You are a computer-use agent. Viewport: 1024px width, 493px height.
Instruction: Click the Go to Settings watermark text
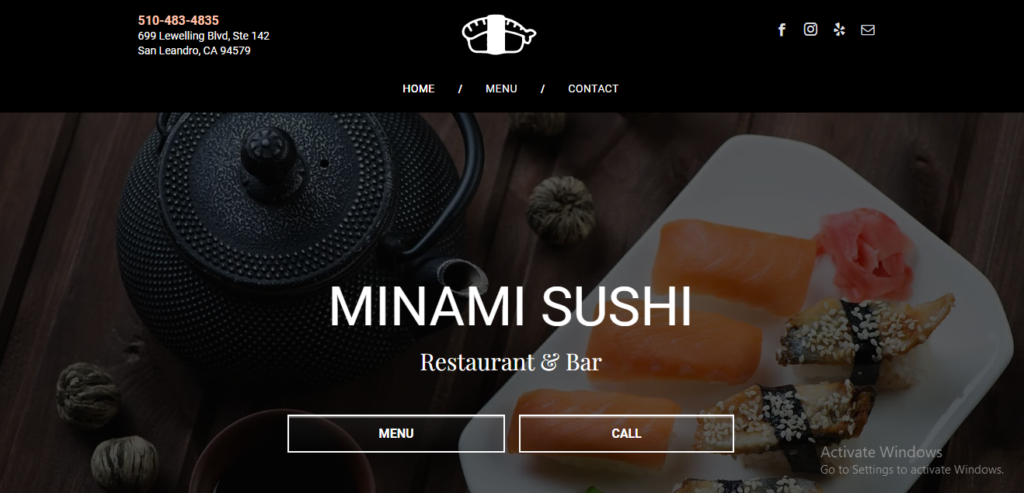tap(912, 469)
